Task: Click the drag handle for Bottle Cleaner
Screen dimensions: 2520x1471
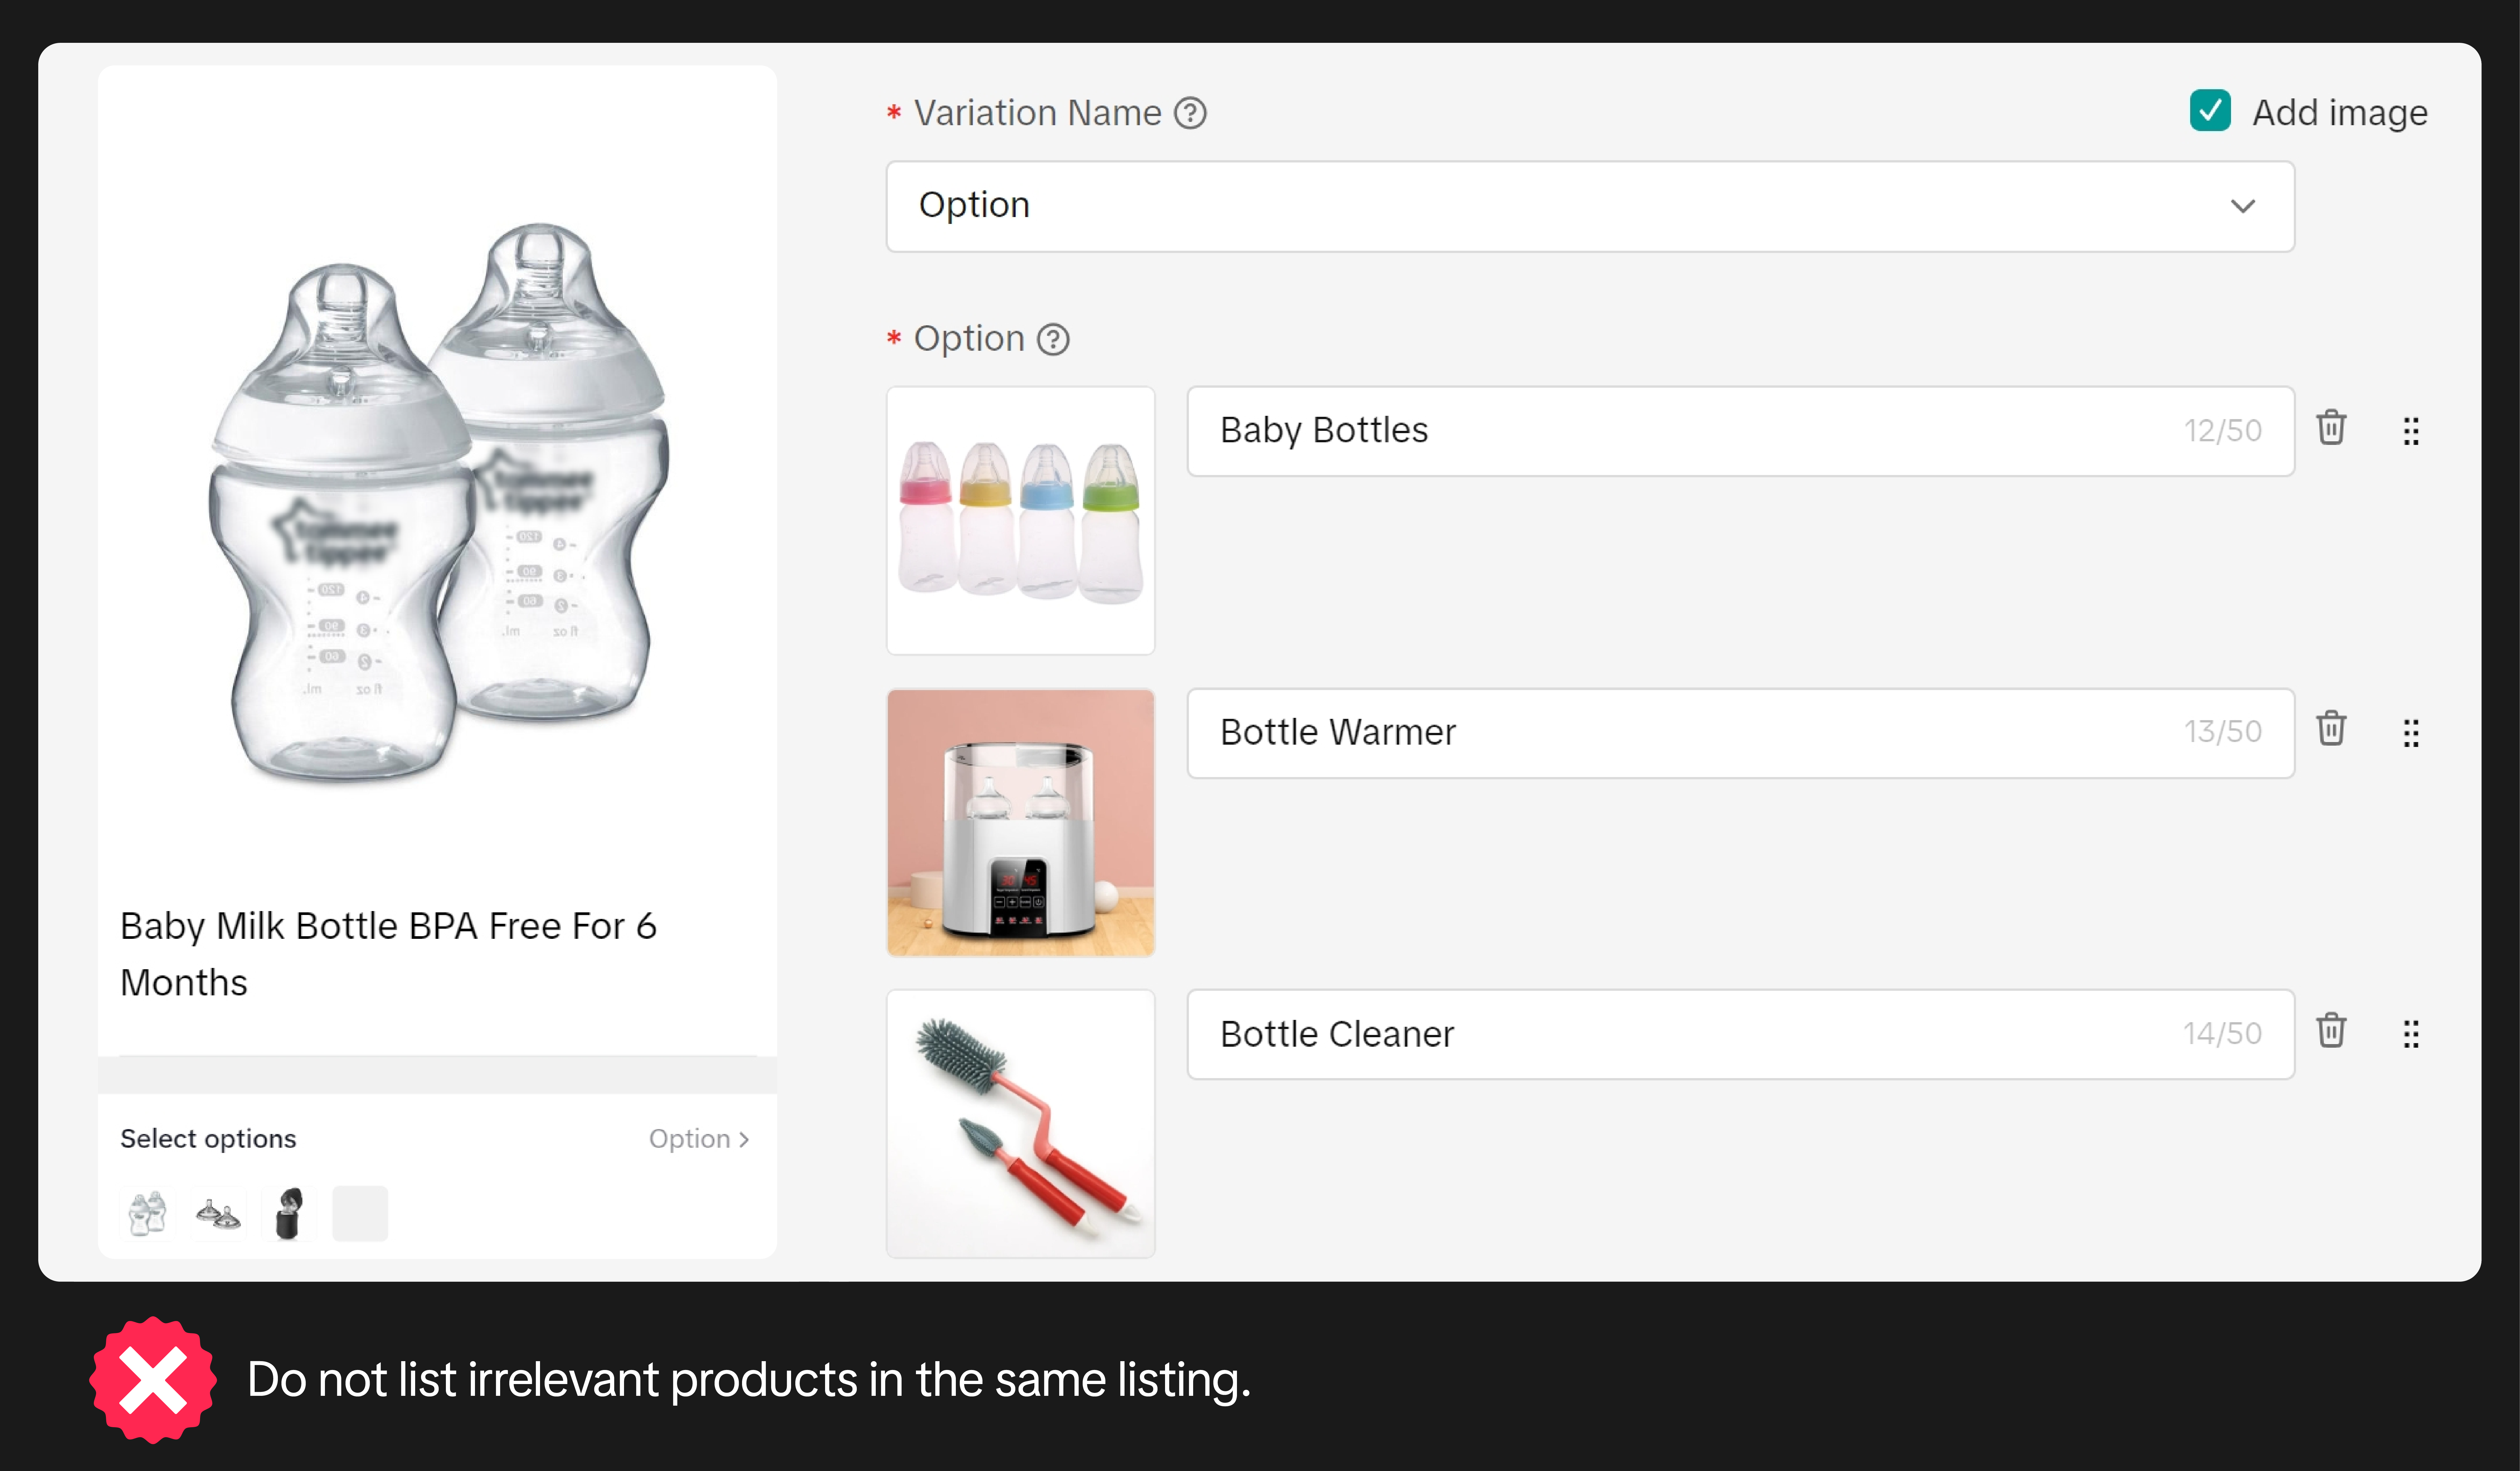Action: (2411, 1034)
